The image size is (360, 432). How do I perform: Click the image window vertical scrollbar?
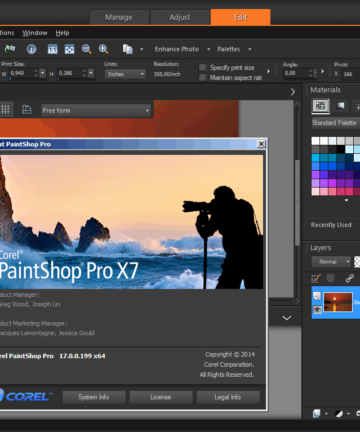coord(297,202)
